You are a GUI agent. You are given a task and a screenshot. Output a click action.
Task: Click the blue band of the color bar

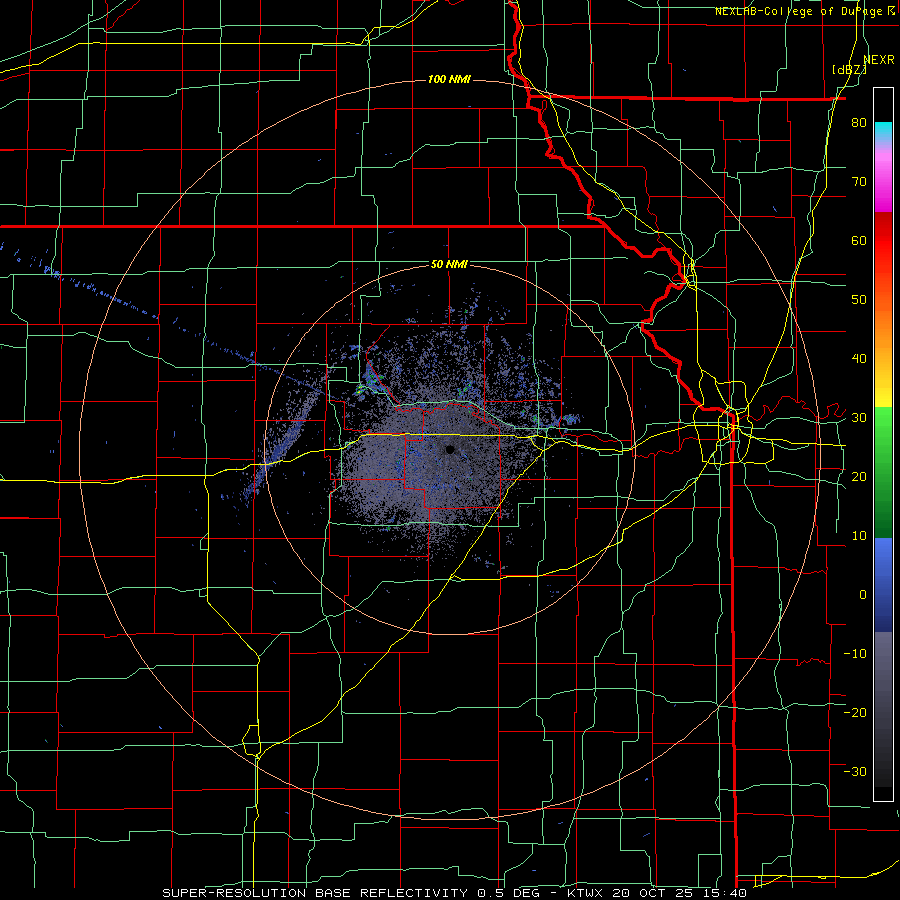883,584
